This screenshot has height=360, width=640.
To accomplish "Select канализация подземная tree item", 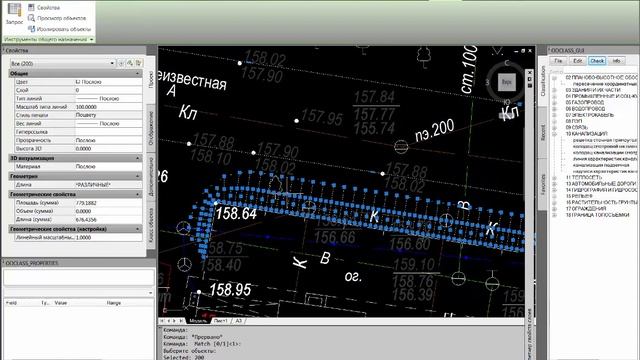I will coord(601,165).
